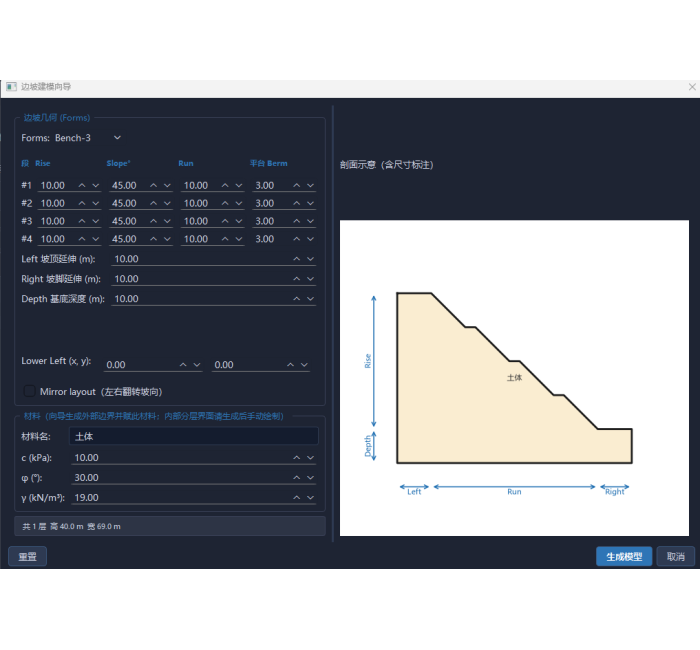
Task: Click the 剖面示意 preview heading
Action: tap(387, 165)
